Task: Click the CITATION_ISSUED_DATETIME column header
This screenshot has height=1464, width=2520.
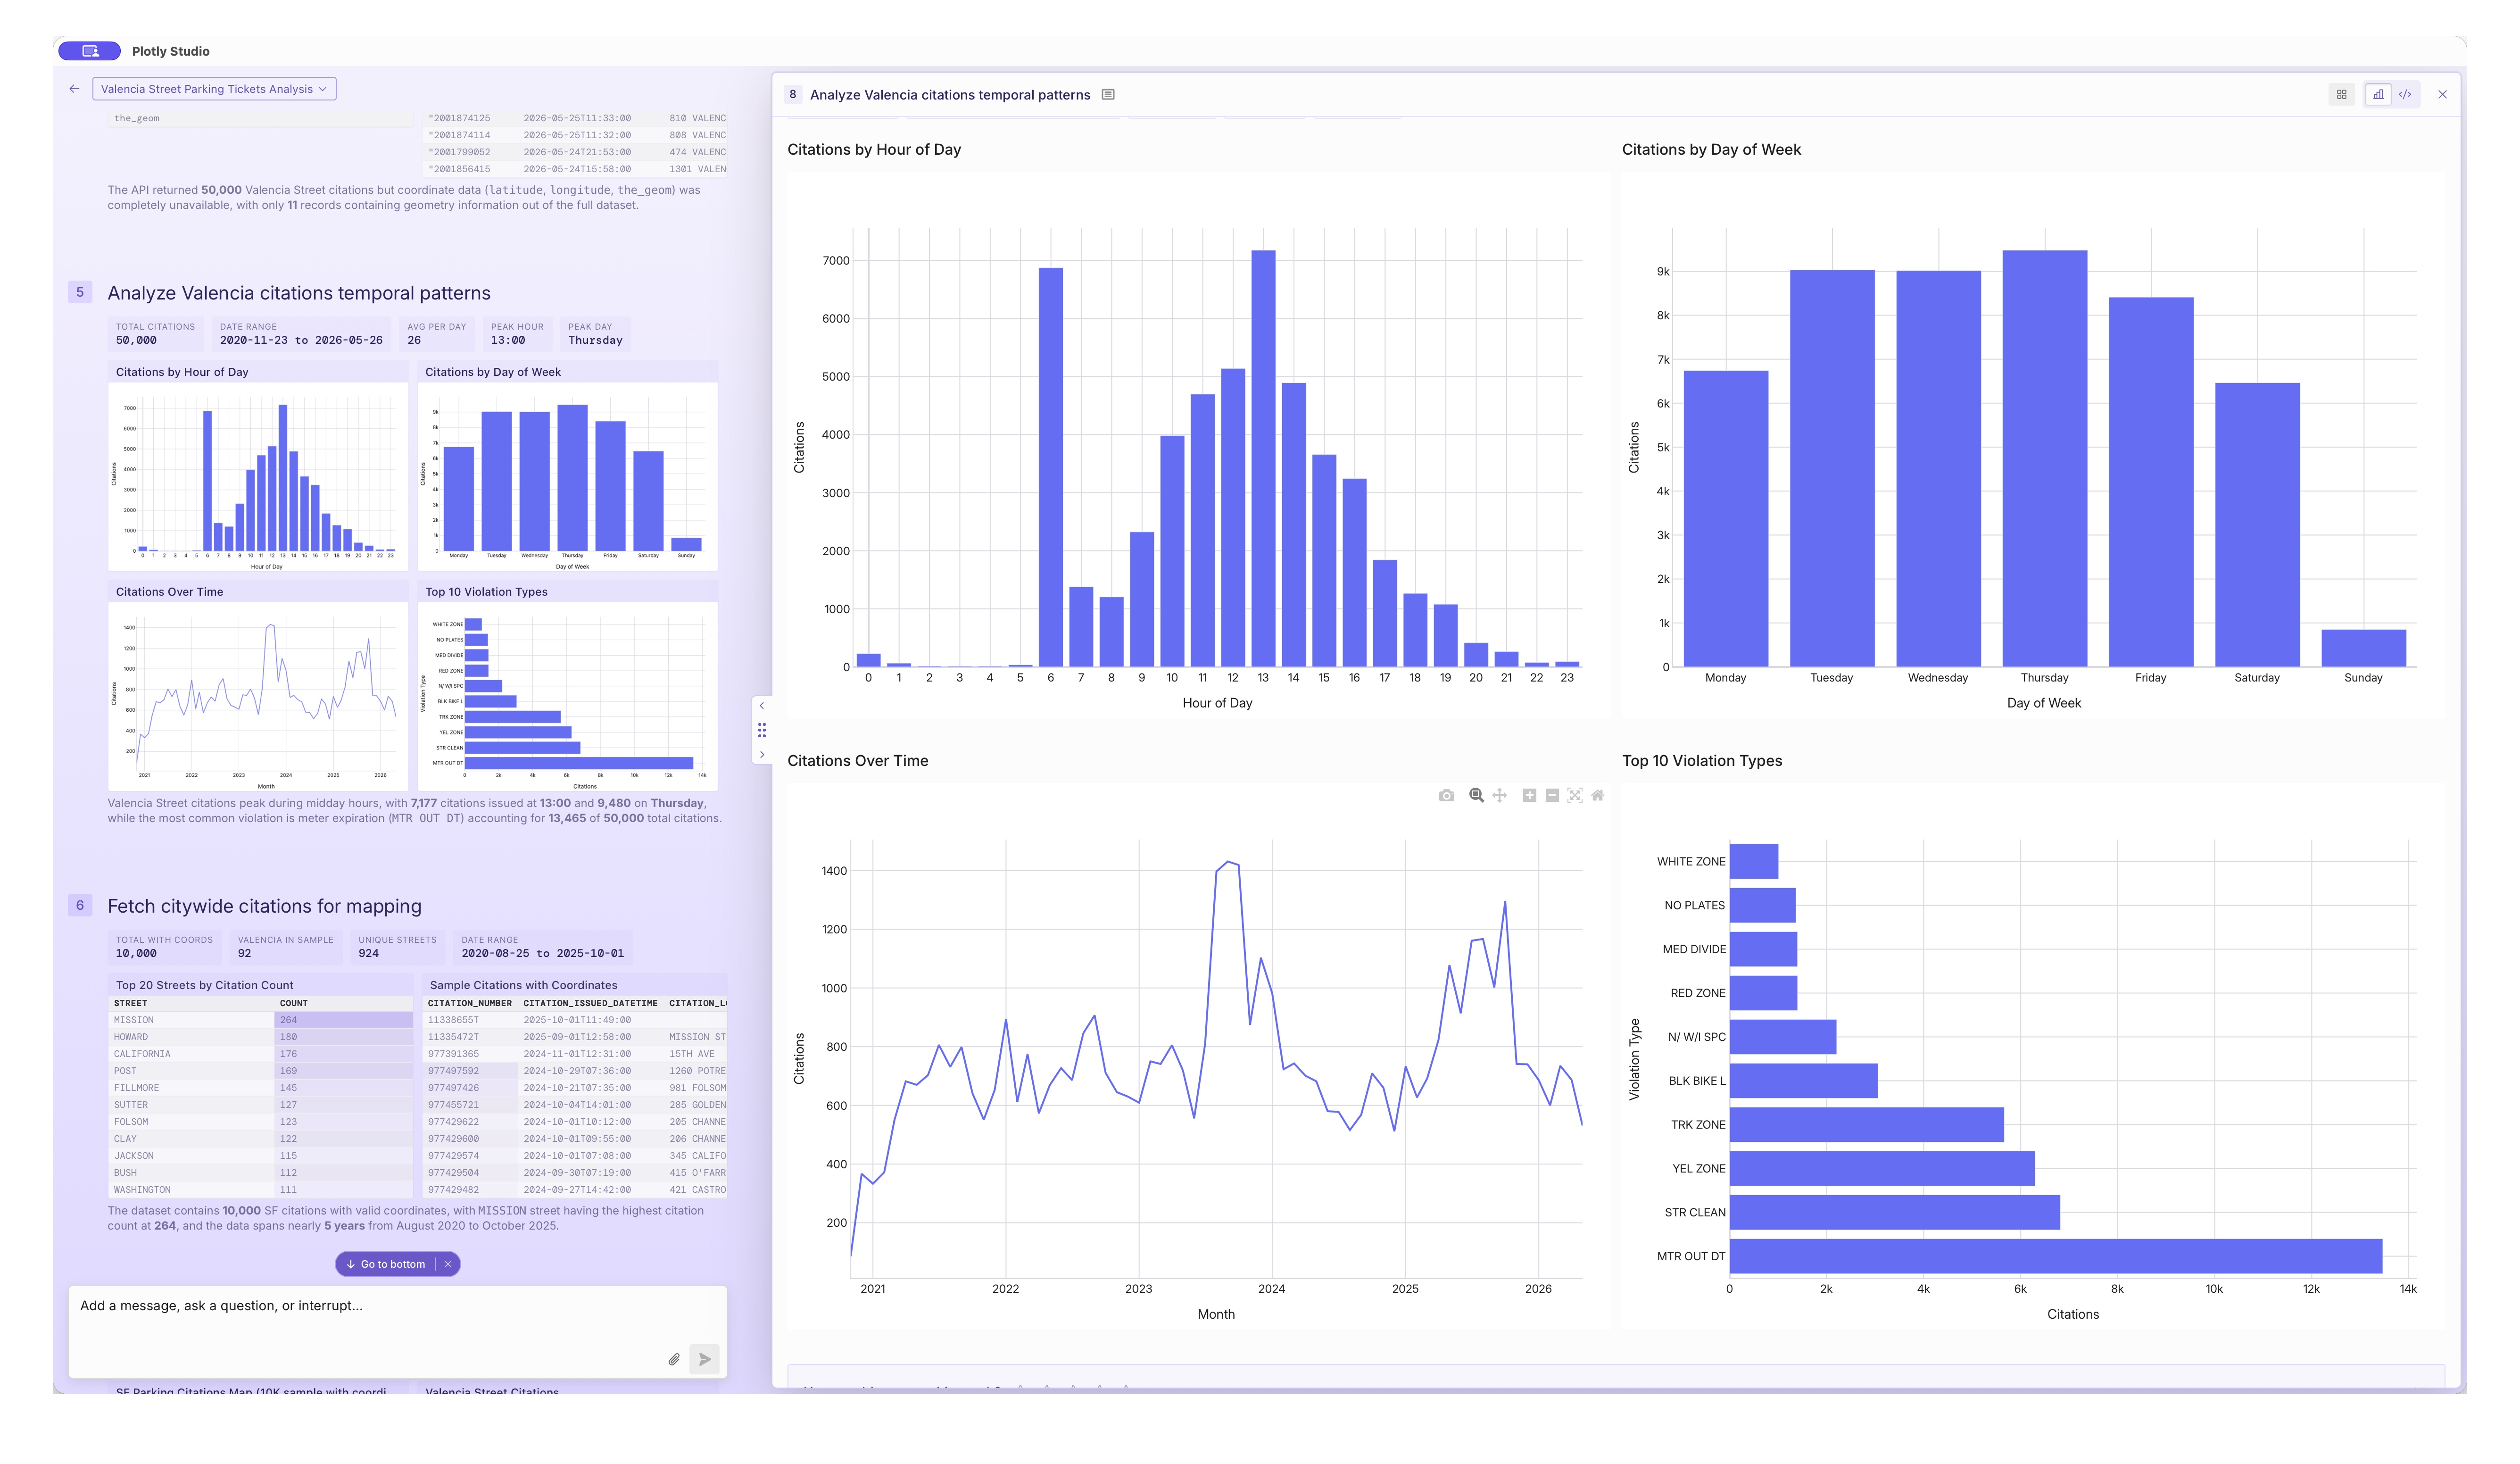Action: coord(590,1003)
